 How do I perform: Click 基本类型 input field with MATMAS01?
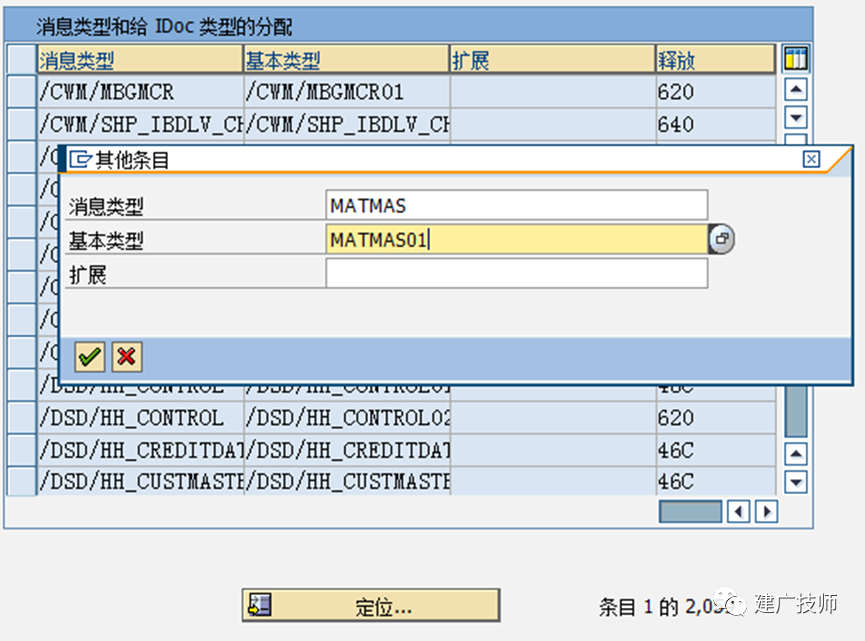pyautogui.click(x=516, y=239)
